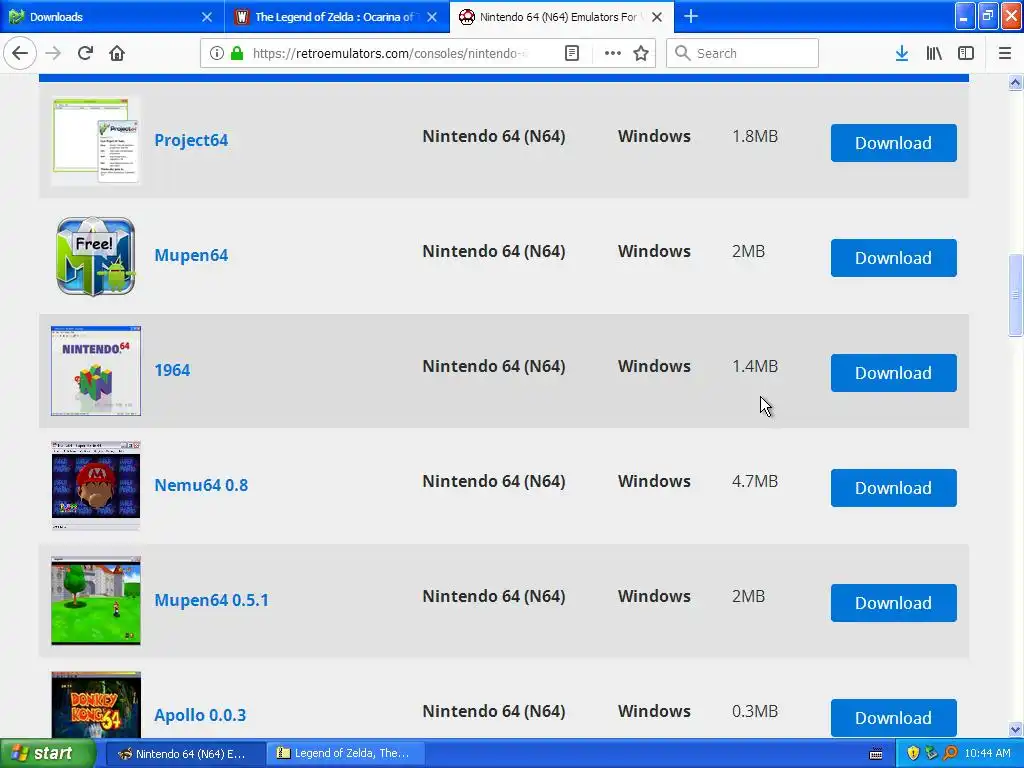Click the Project64 screenshot thumbnail
This screenshot has width=1024, height=768.
tap(96, 140)
